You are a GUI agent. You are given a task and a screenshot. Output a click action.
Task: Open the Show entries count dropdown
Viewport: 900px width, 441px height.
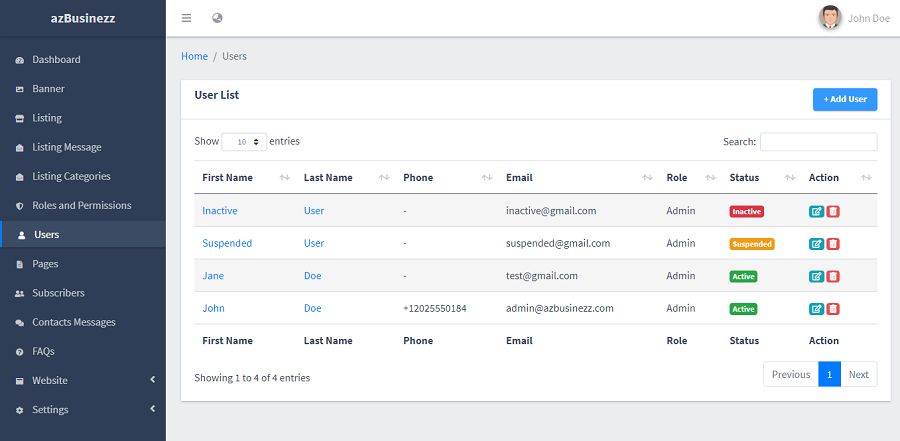(x=244, y=142)
